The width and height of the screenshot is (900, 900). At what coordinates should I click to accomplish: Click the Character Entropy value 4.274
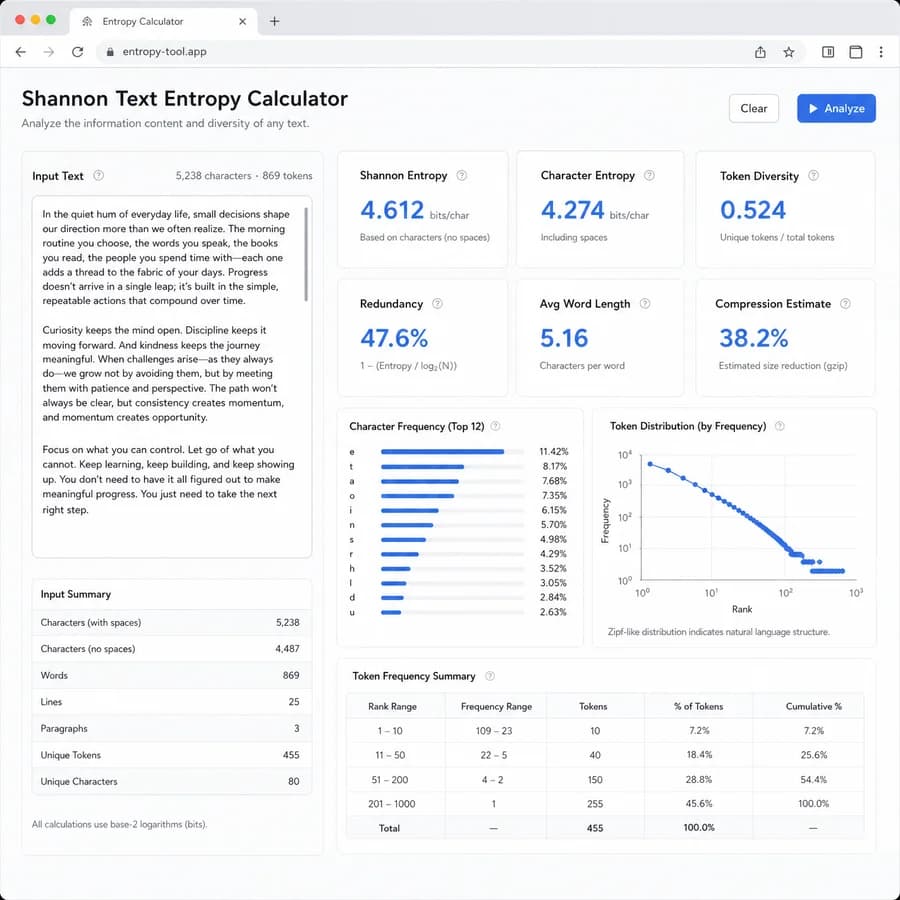(x=572, y=210)
